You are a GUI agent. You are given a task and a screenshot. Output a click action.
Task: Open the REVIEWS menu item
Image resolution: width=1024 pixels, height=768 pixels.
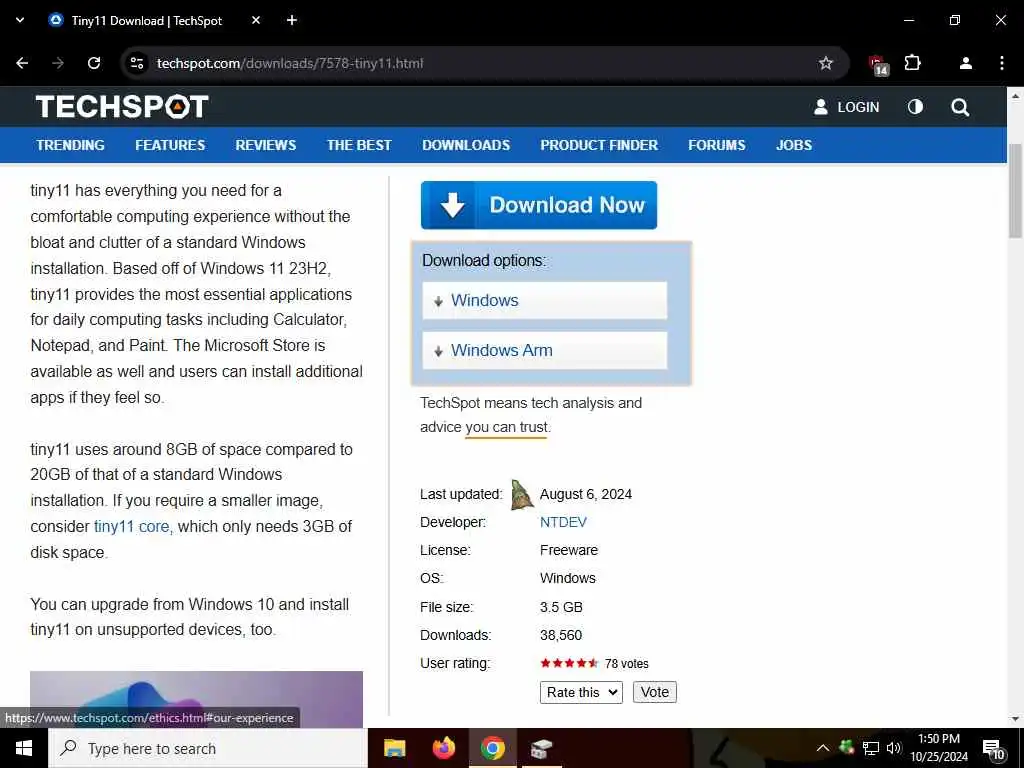tap(266, 145)
